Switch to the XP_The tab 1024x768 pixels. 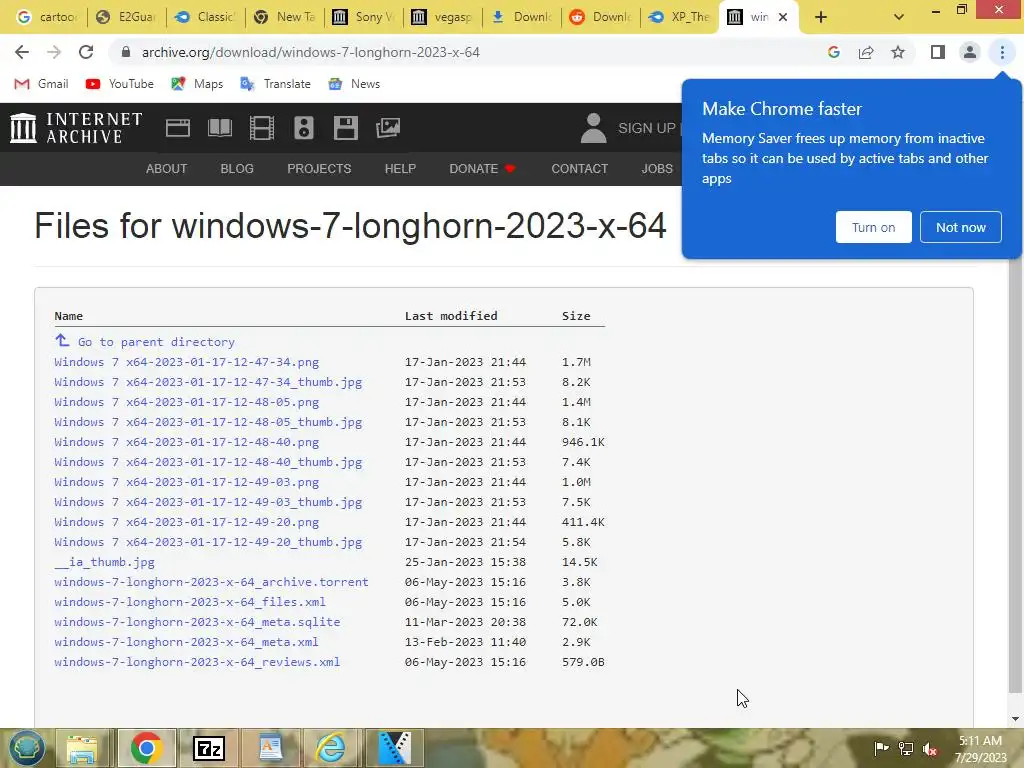point(680,17)
